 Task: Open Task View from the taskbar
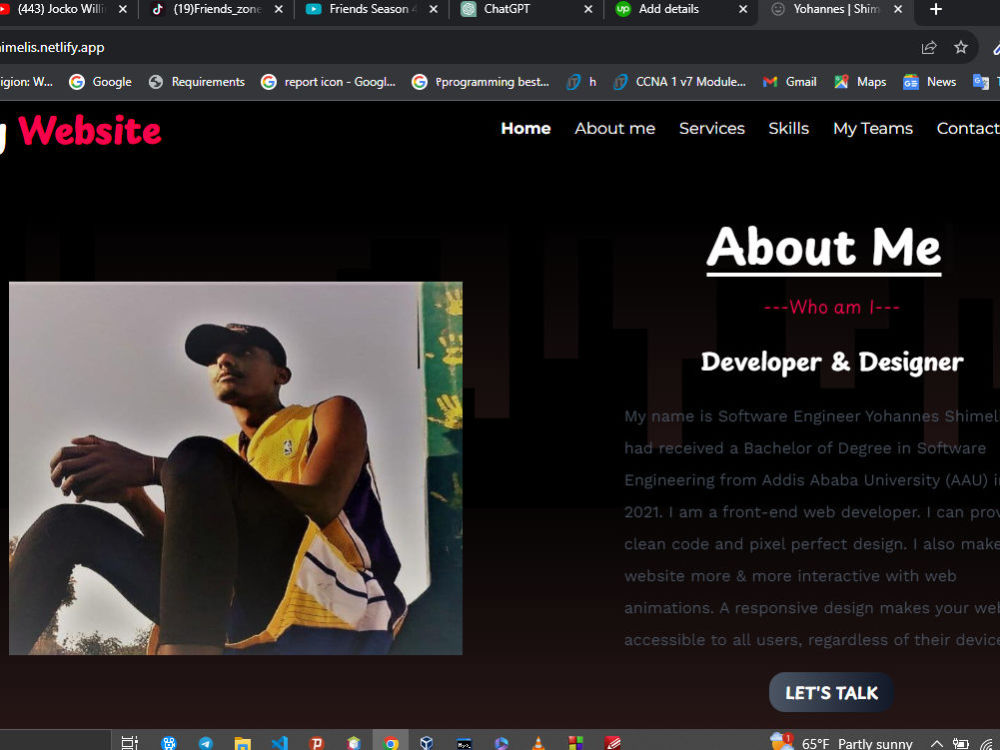(128, 742)
